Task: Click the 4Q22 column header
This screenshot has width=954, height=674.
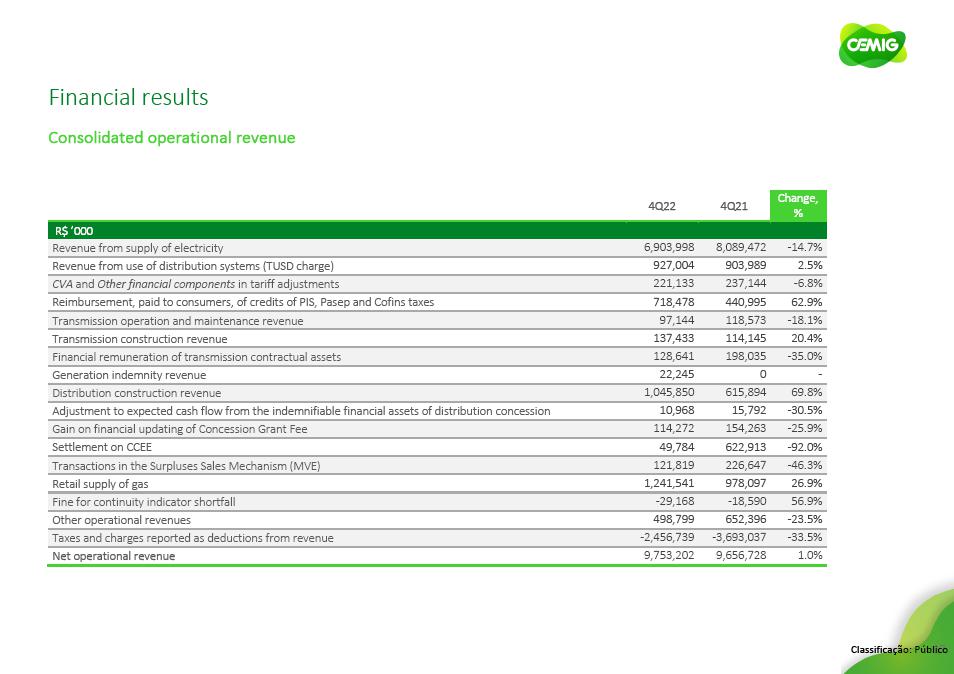Action: pyautogui.click(x=662, y=205)
